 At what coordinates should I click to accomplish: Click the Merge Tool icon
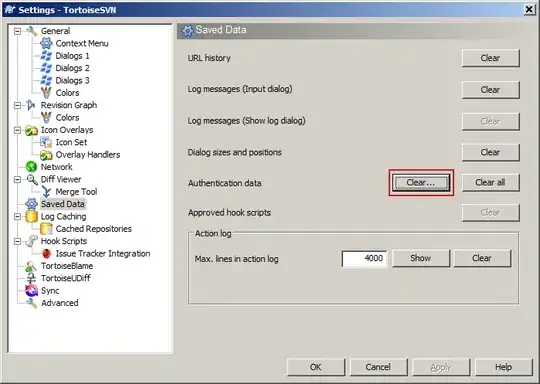(x=46, y=192)
